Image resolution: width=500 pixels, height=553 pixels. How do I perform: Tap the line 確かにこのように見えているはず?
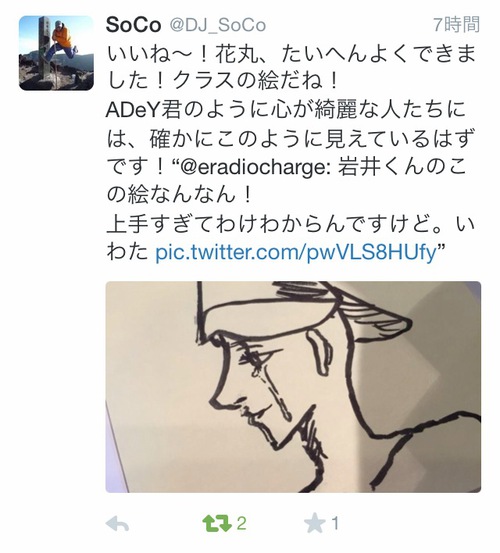[x=310, y=139]
